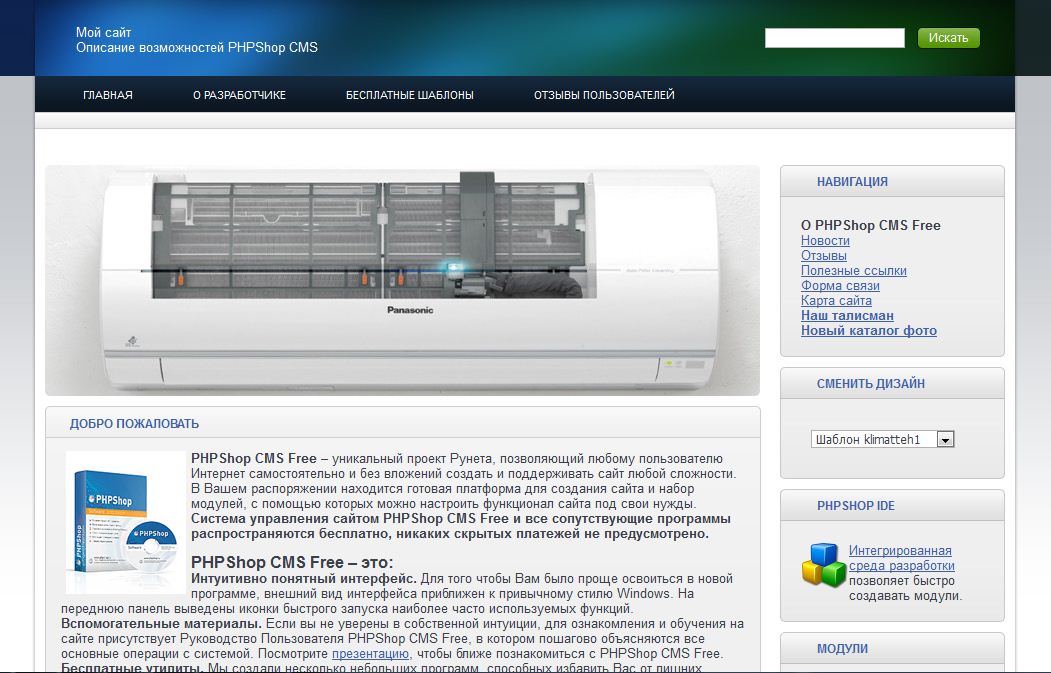The width and height of the screenshot is (1051, 673).
Task: Click Описание возможностей PHPShop CMS subtitle
Action: [197, 48]
